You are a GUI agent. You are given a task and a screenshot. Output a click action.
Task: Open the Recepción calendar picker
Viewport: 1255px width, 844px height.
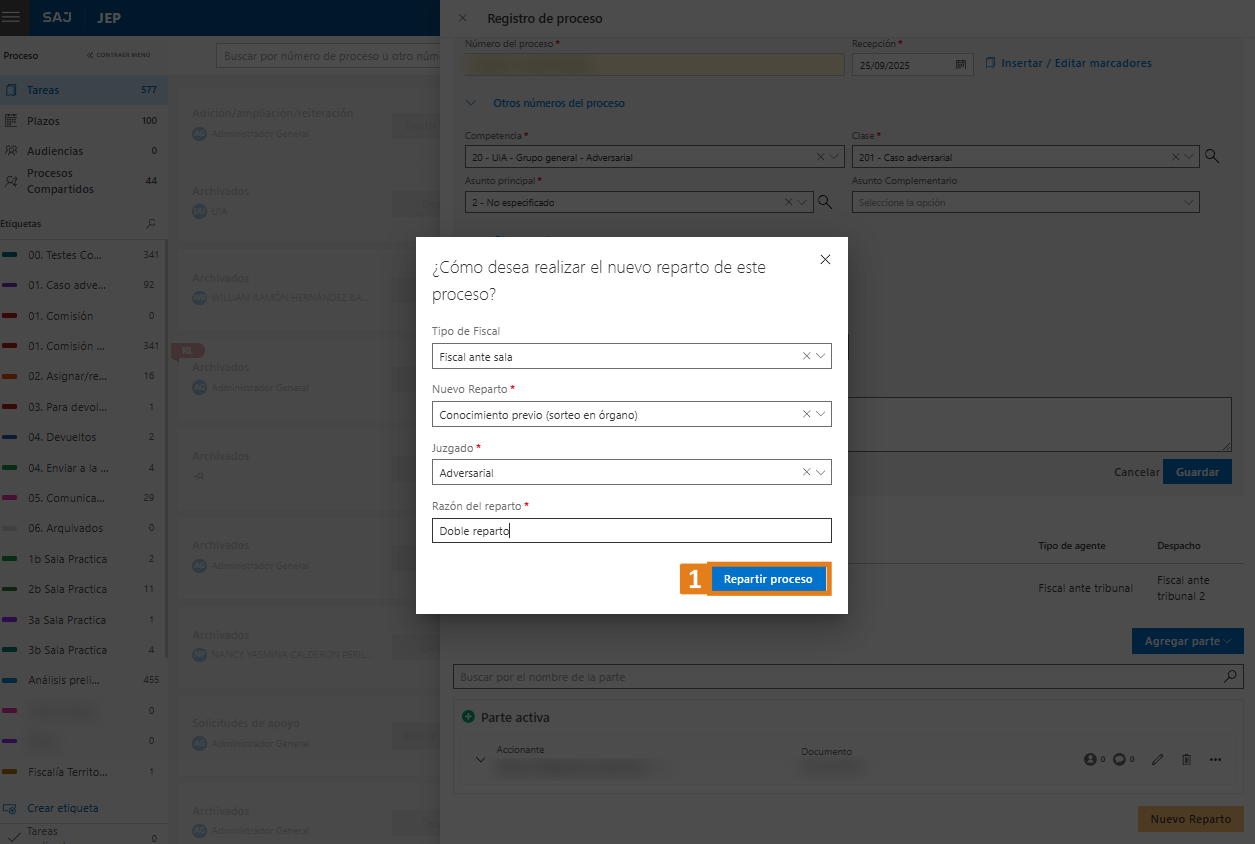(961, 64)
